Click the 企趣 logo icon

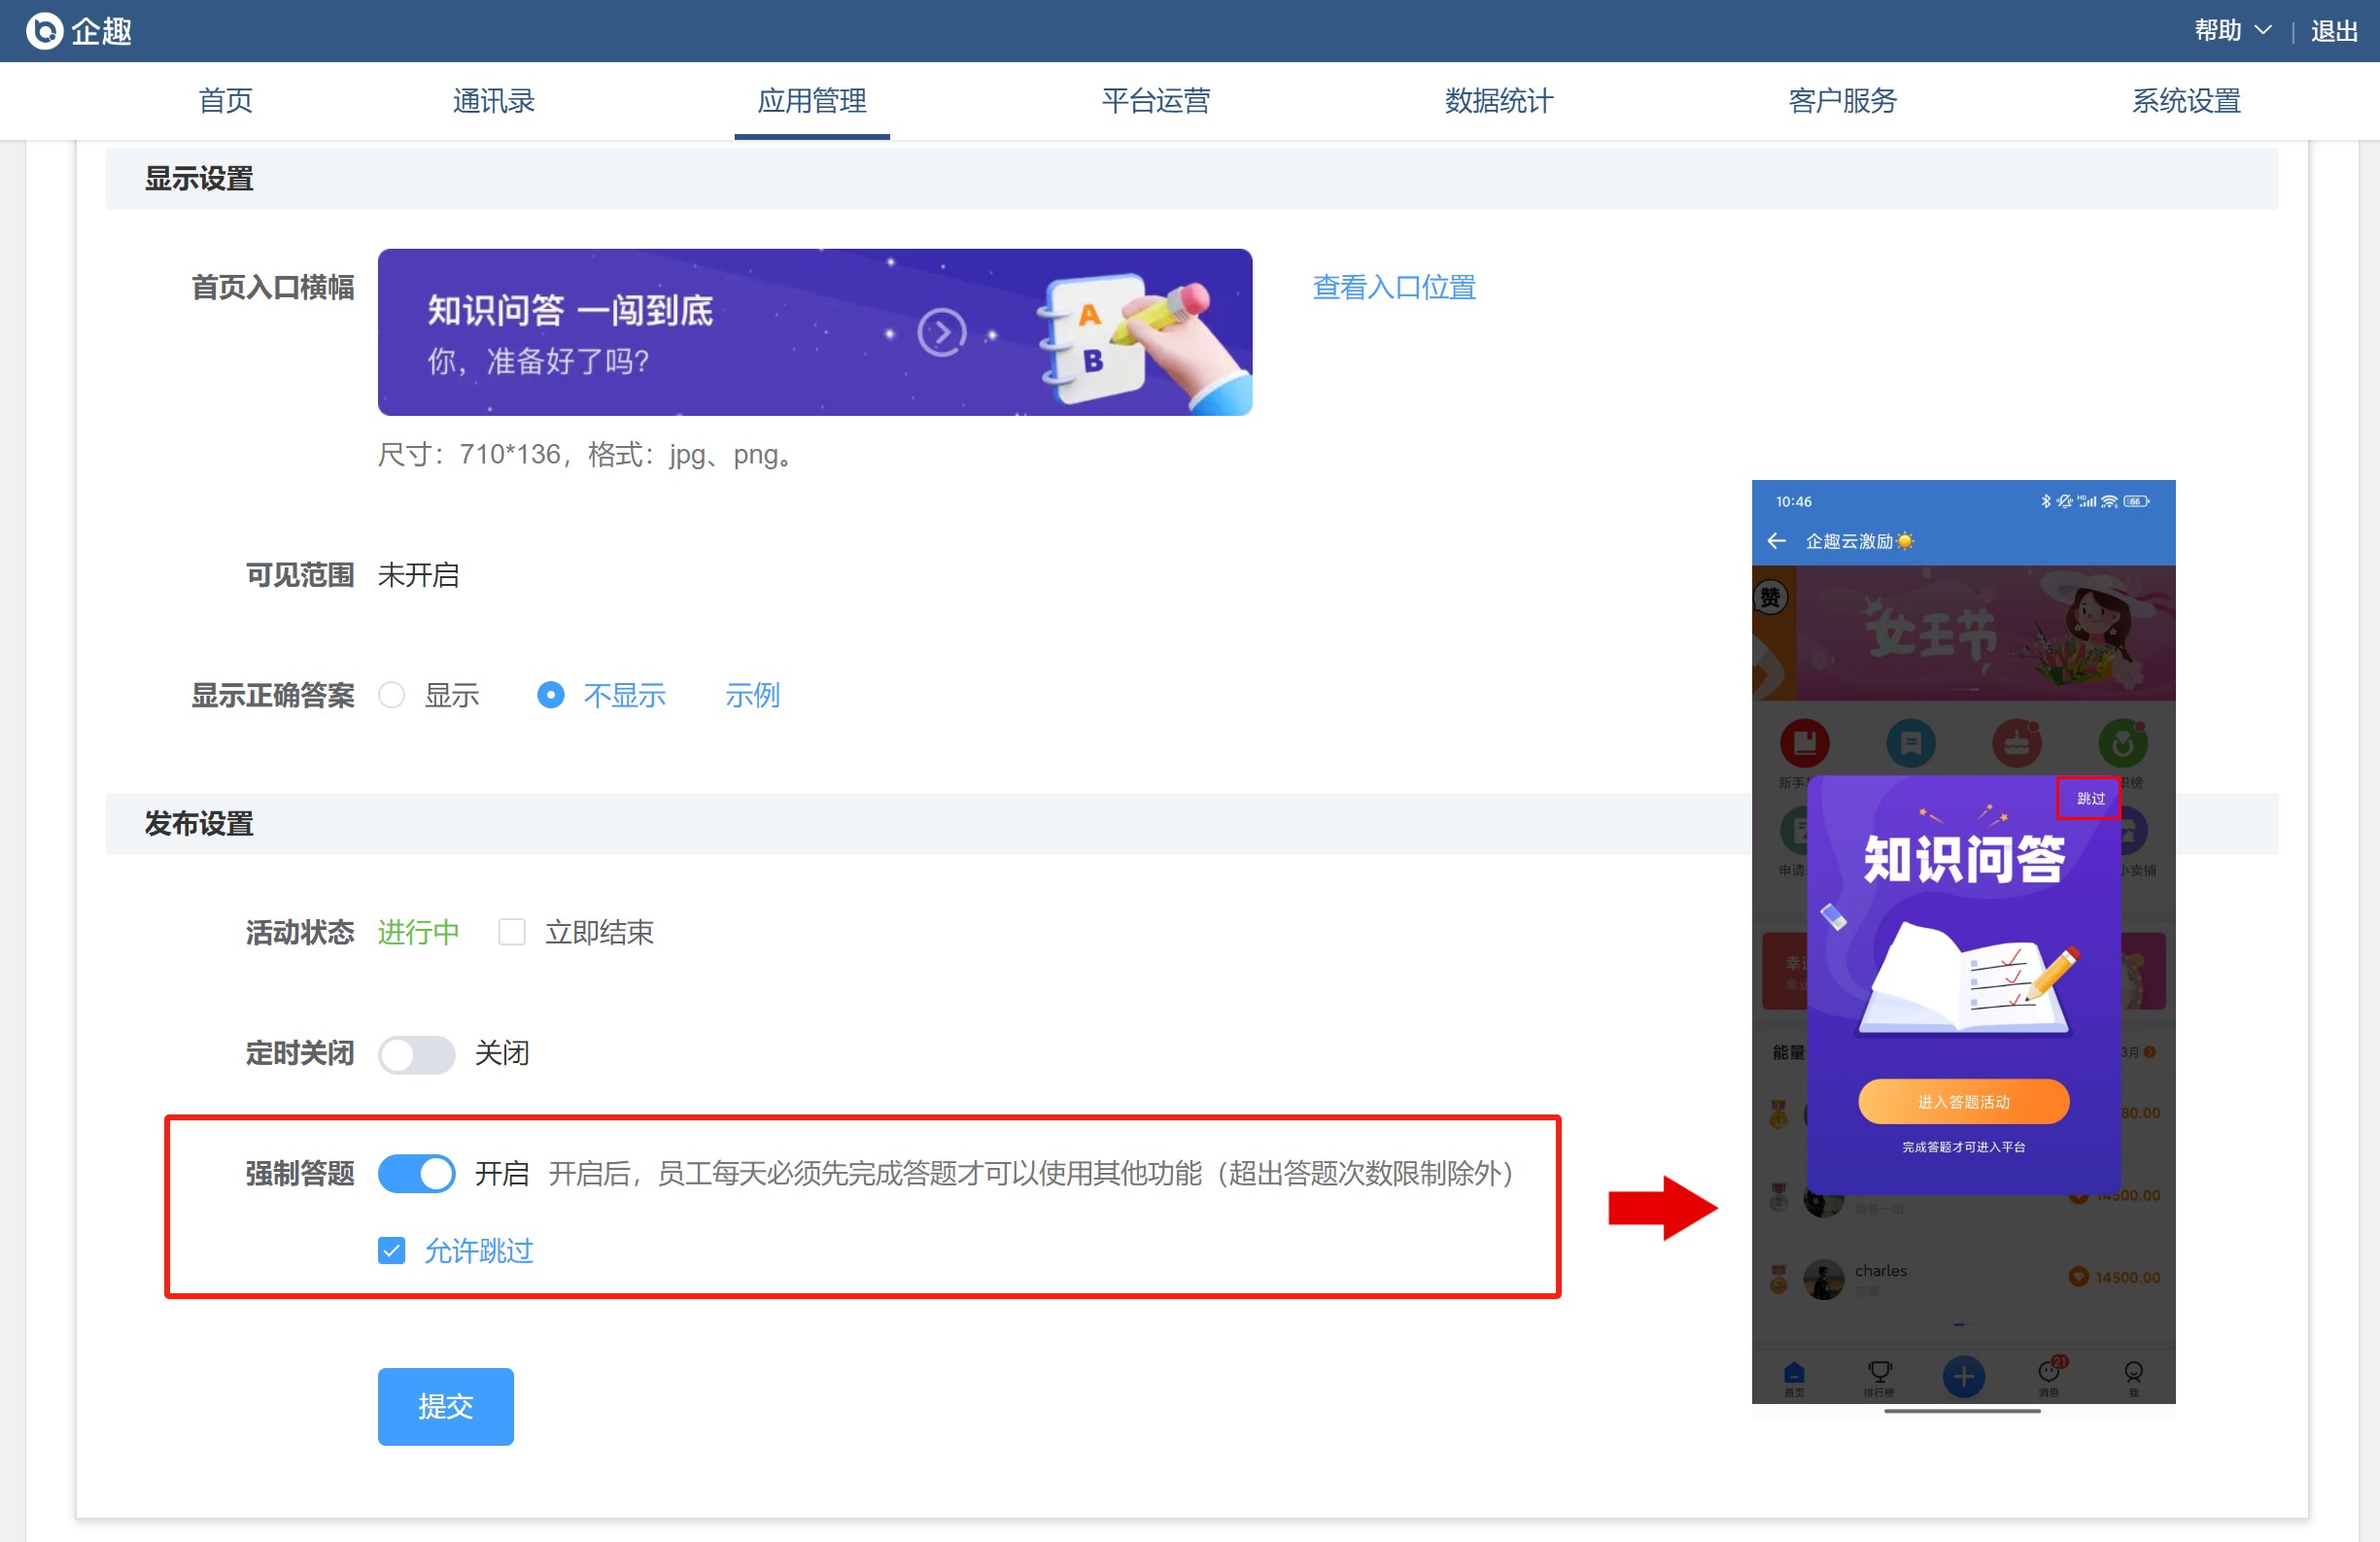(x=44, y=31)
